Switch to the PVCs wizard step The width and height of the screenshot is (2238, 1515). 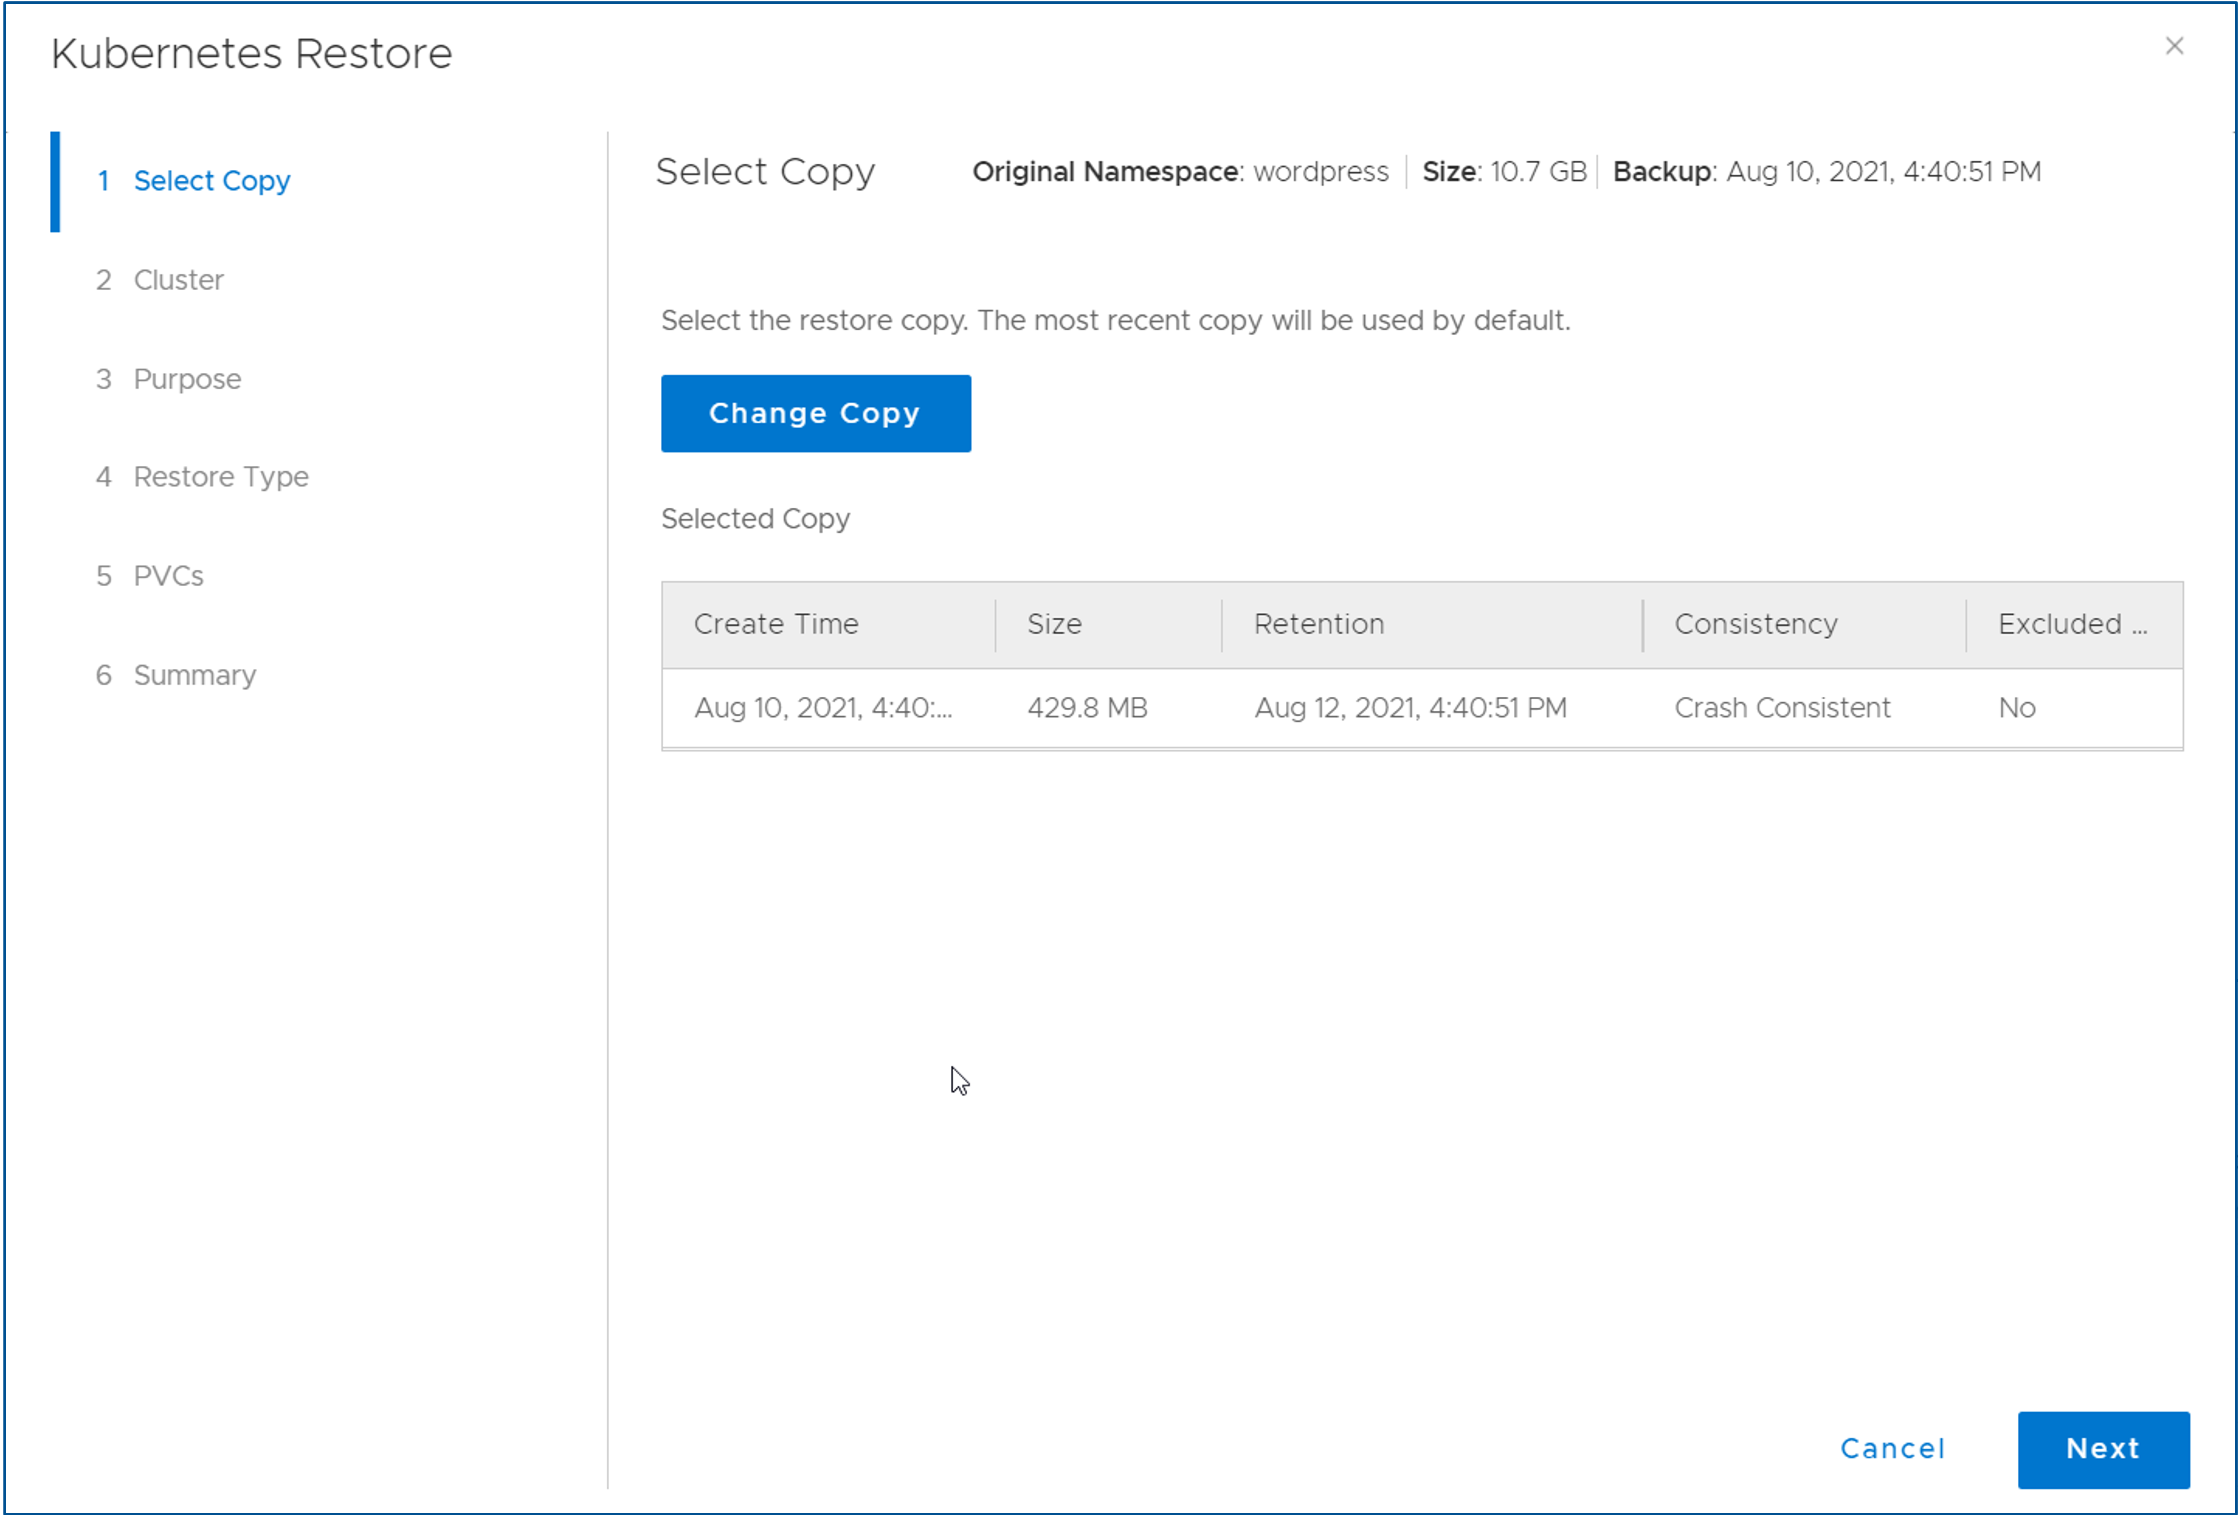pyautogui.click(x=168, y=576)
